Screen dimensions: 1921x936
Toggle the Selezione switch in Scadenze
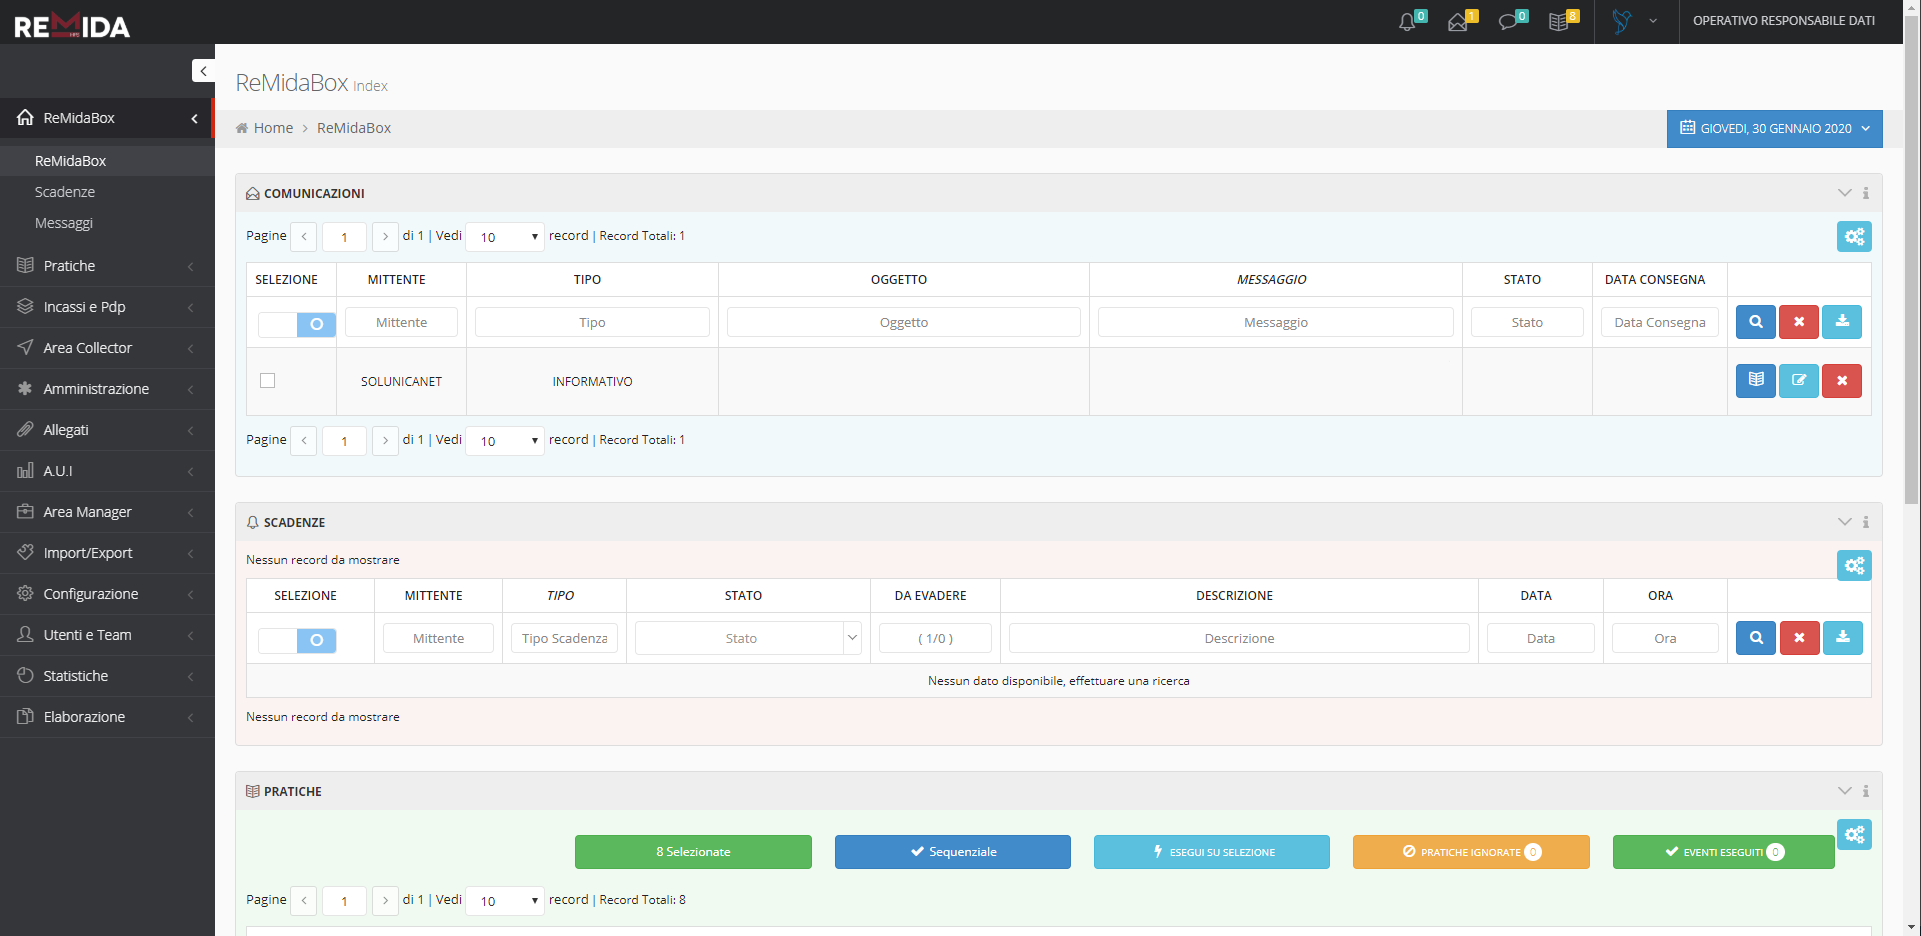[x=297, y=640]
